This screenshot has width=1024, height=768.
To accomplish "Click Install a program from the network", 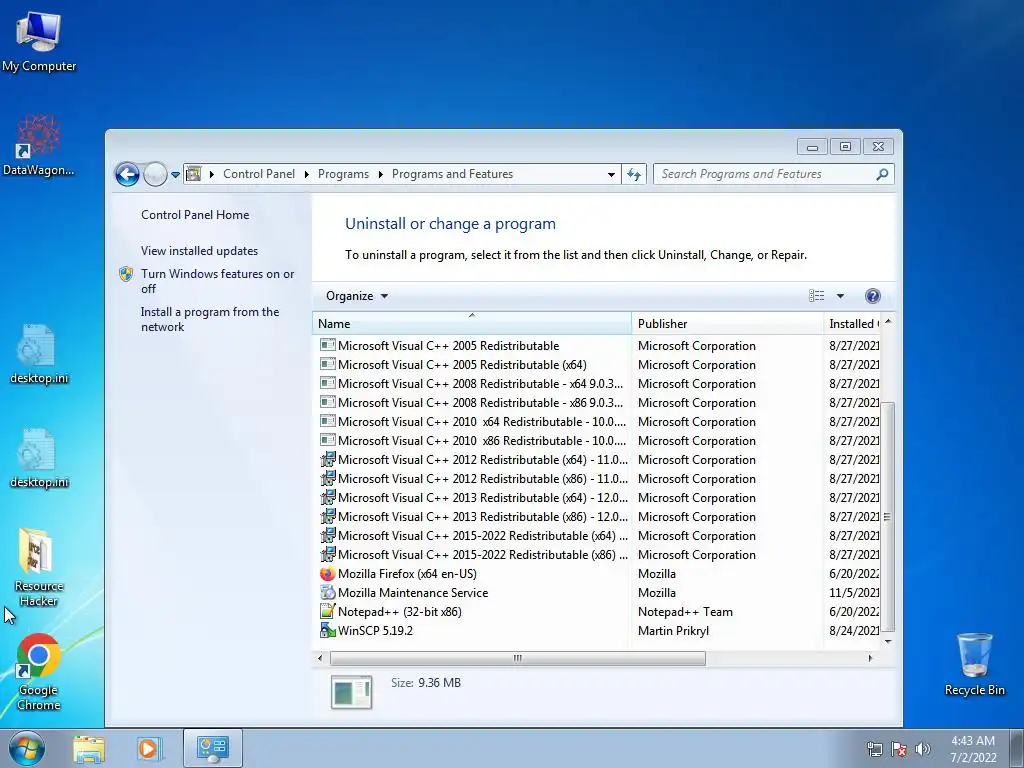I will 210,319.
